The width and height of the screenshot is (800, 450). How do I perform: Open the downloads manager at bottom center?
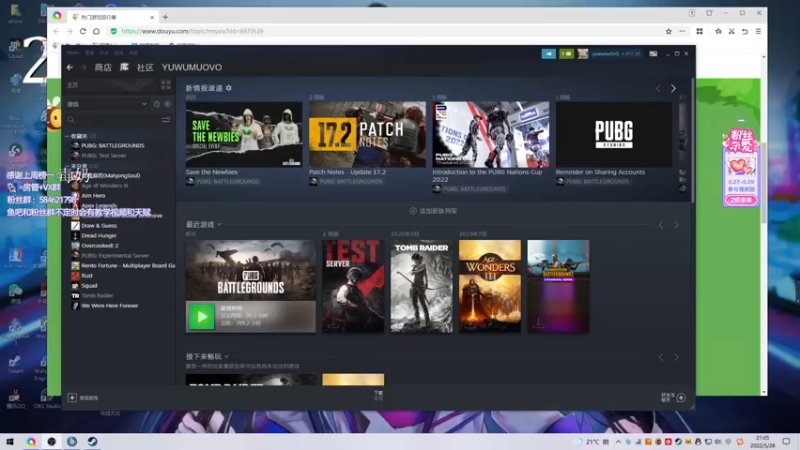pos(378,395)
